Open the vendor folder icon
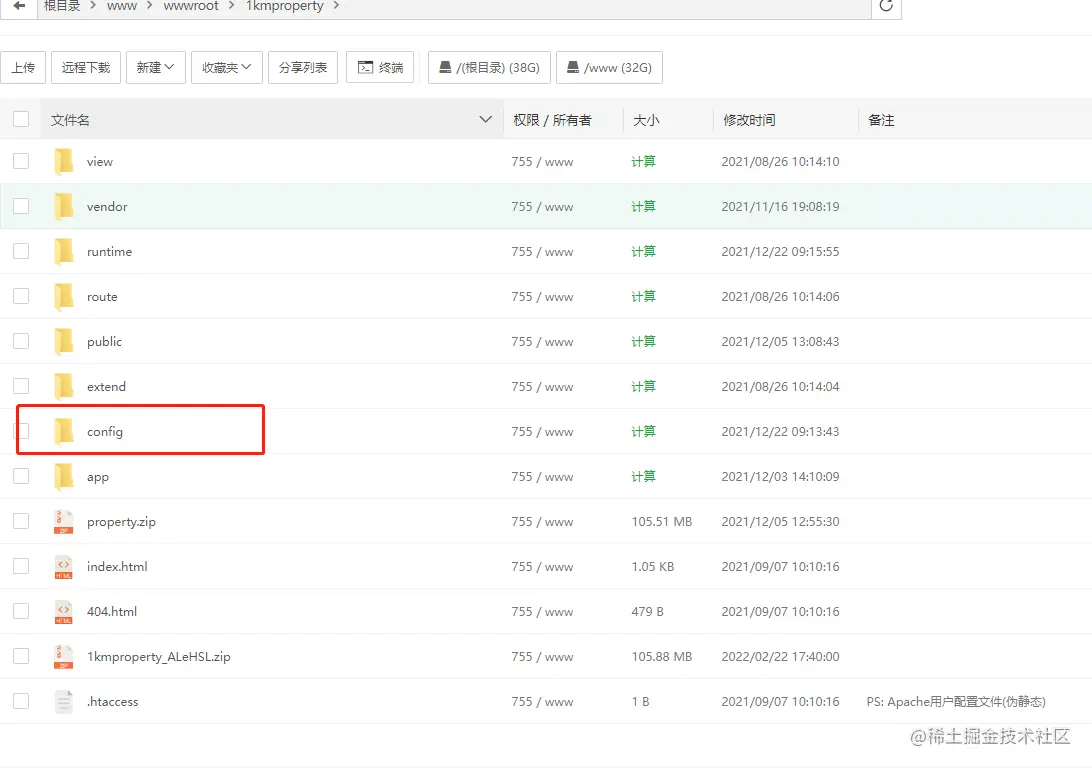 click(x=63, y=207)
